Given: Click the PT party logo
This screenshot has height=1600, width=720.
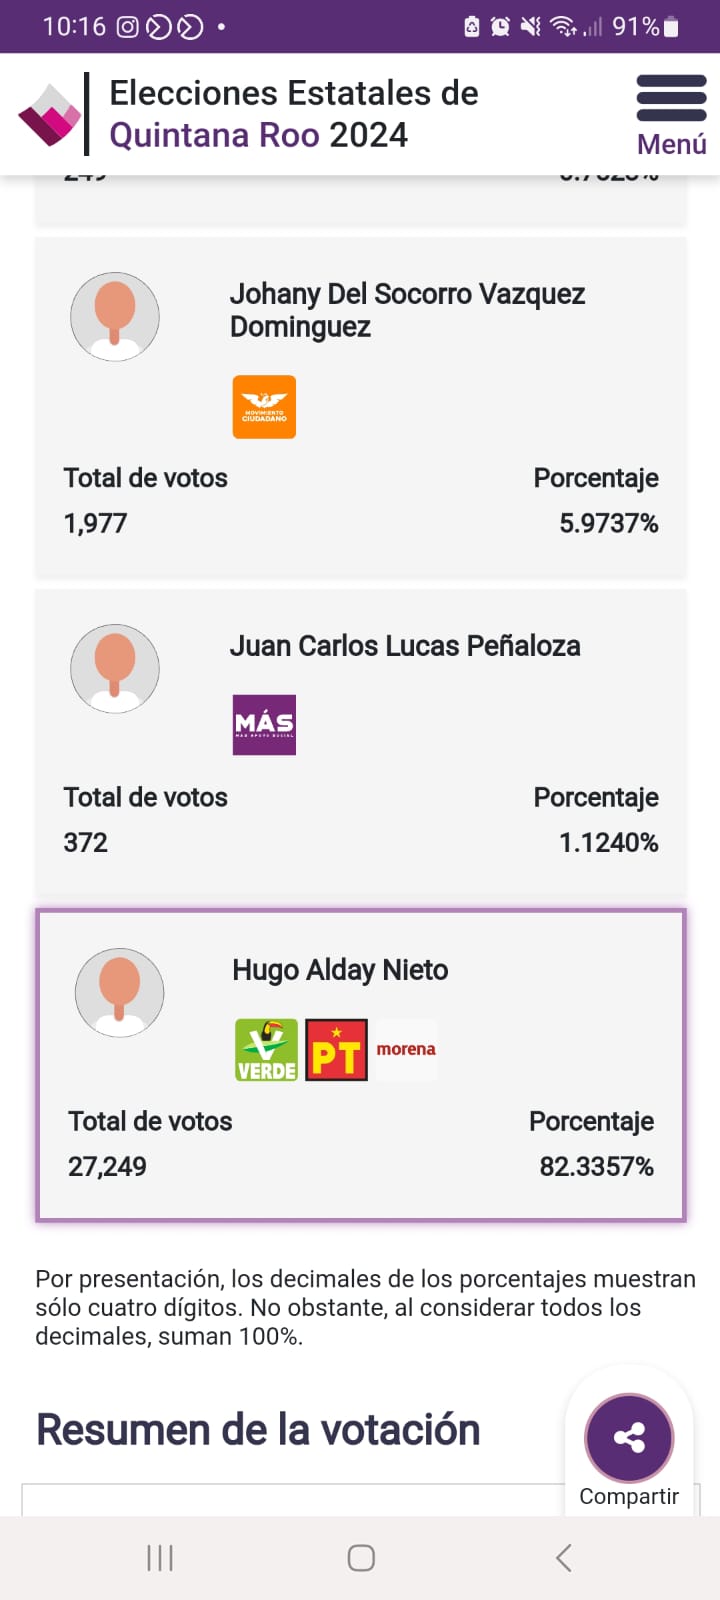Looking at the screenshot, I should tap(336, 1050).
